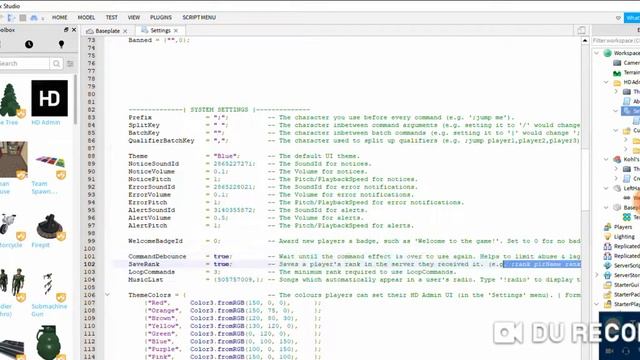Click the script editor scroll-up arrow
The image size is (640, 360).
585,40
